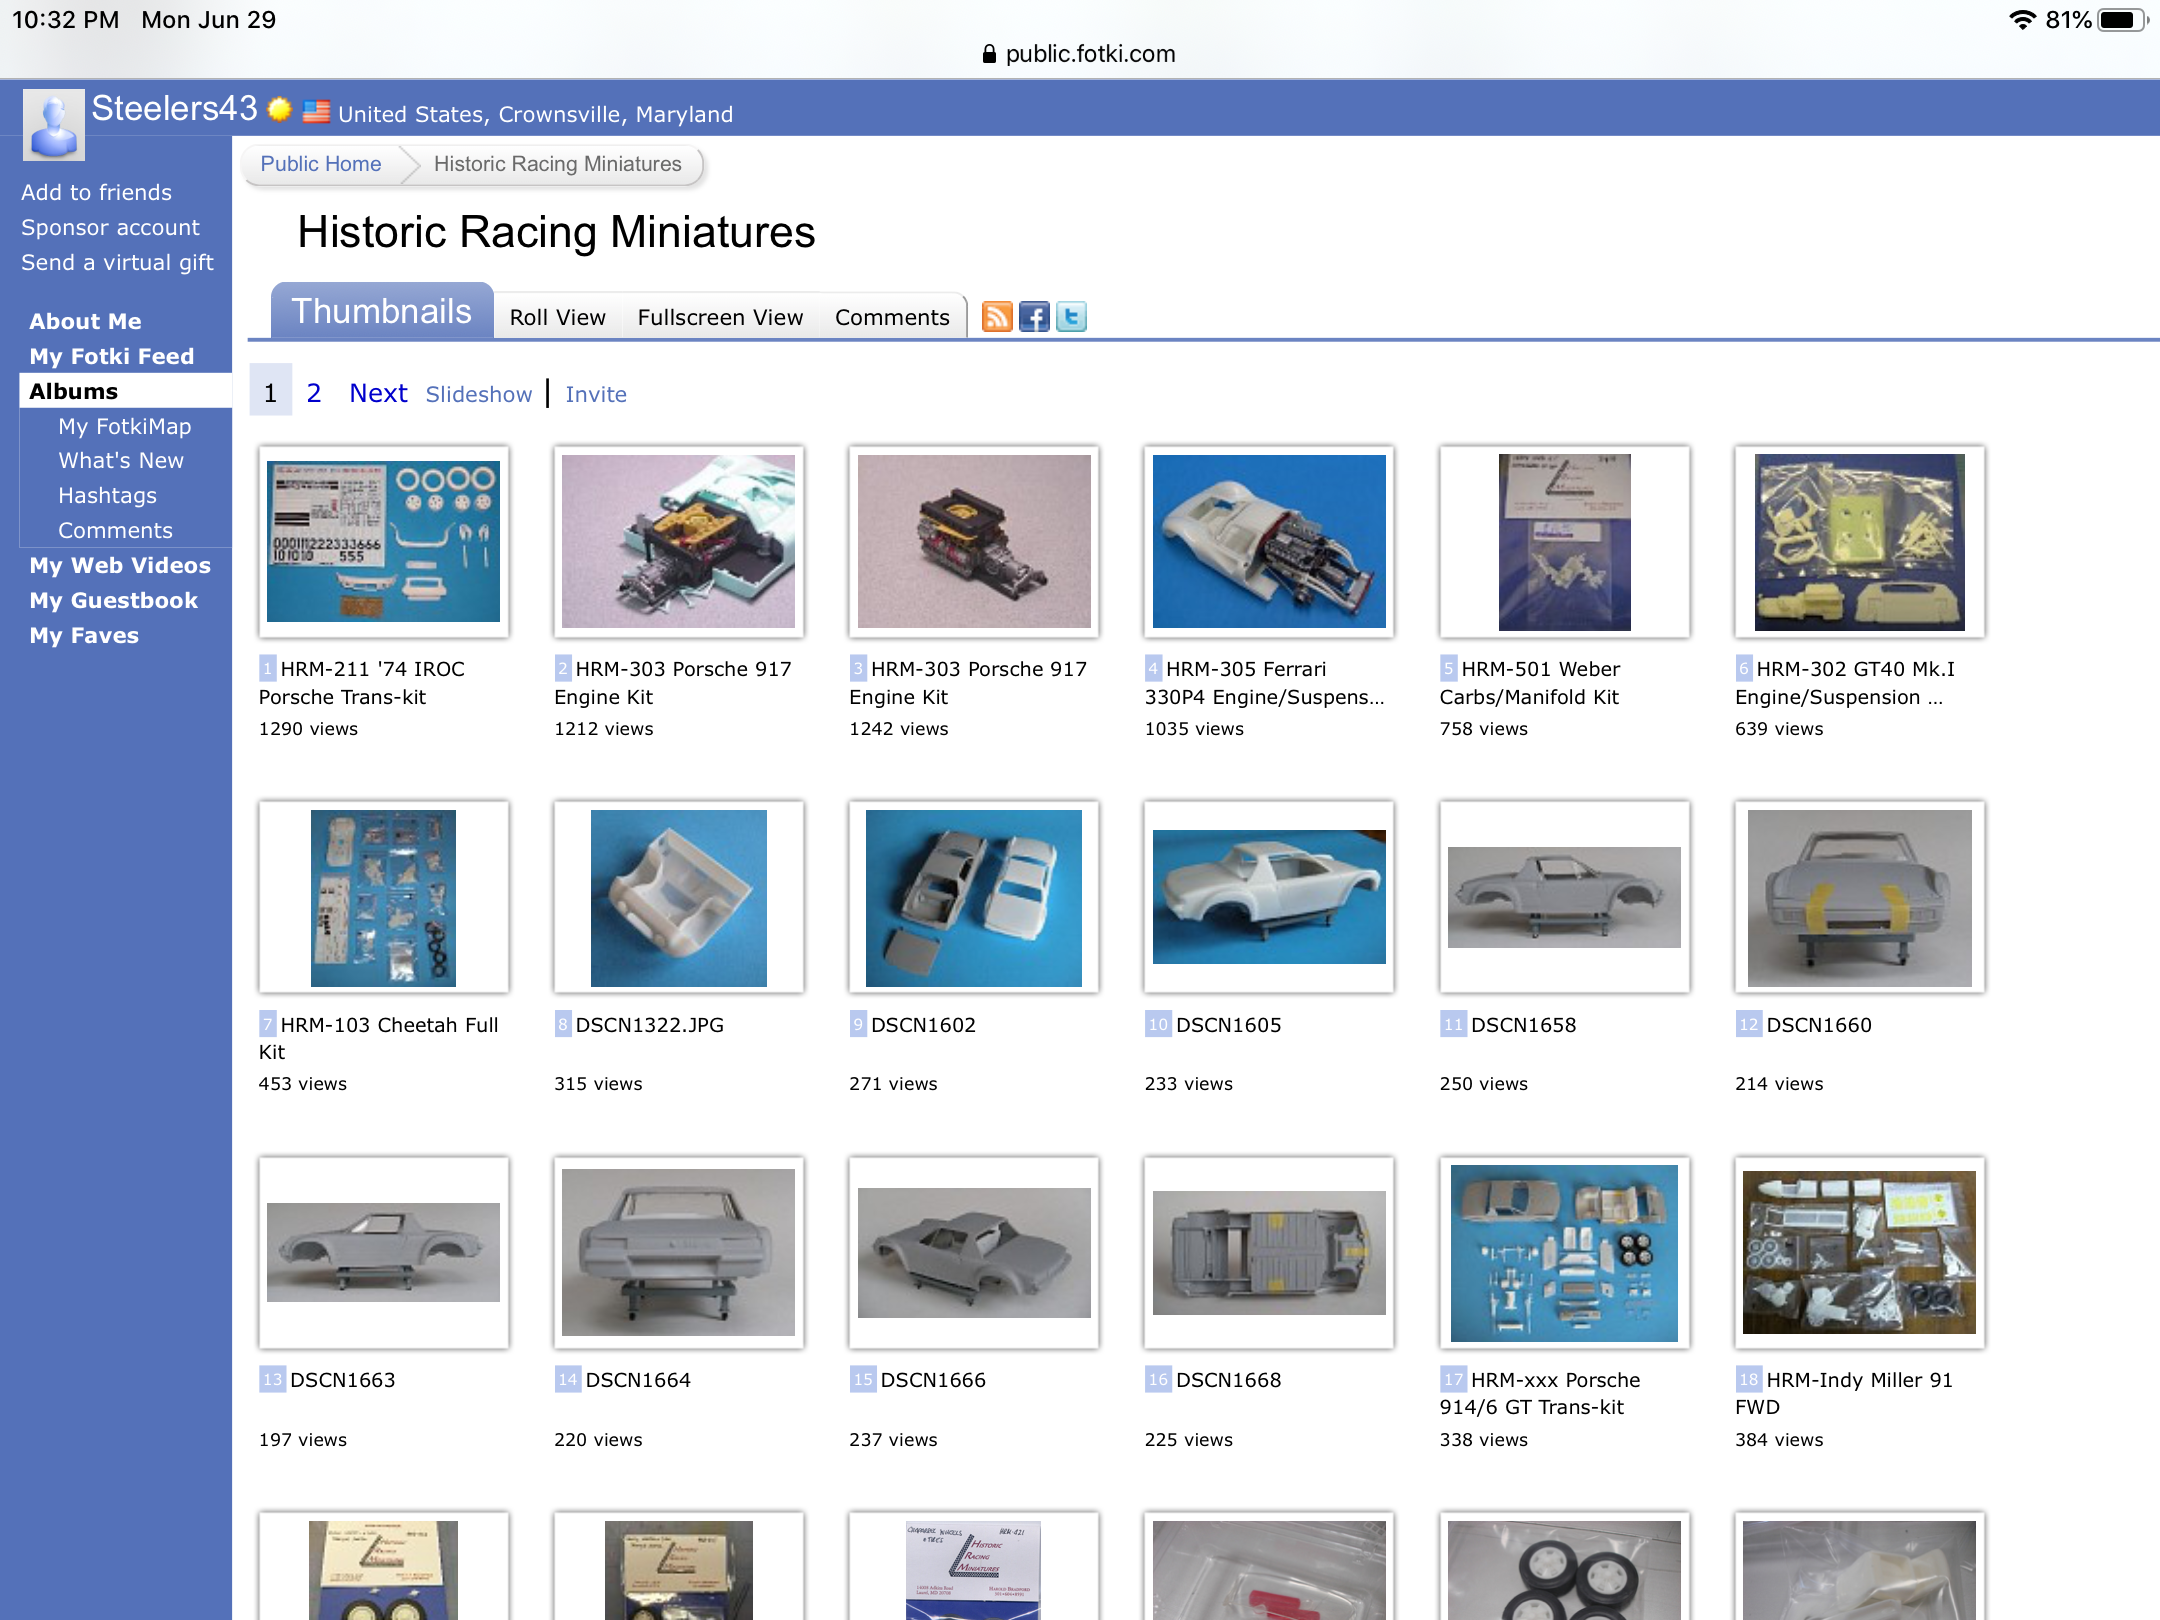Open HRM-303 Porsche 917 thumbnail number 3
The width and height of the screenshot is (2160, 1620).
coord(974,541)
